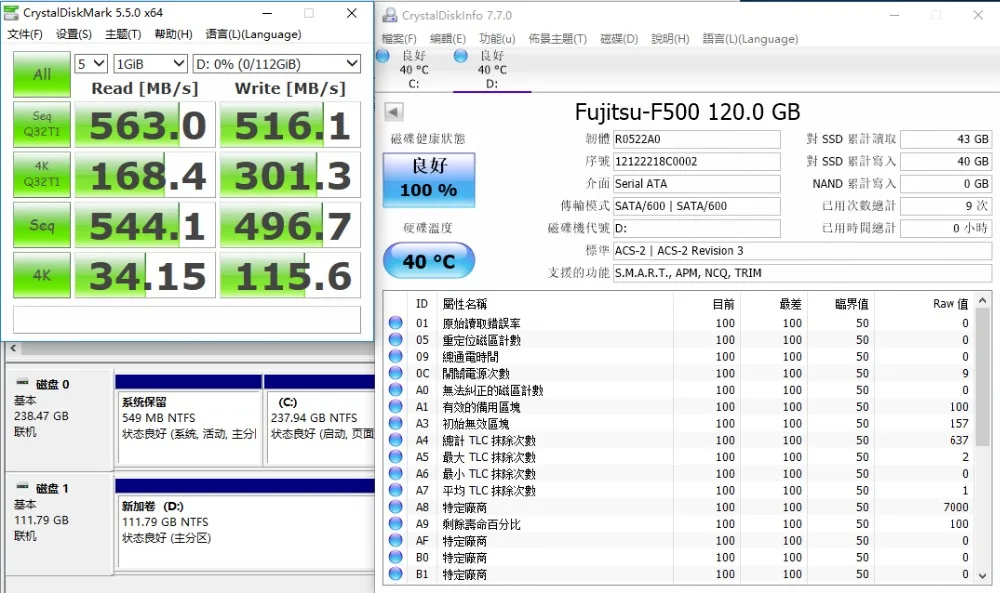Click the CrystalDiskInfo title bar icon
The width and height of the screenshot is (1000, 593).
coord(389,15)
